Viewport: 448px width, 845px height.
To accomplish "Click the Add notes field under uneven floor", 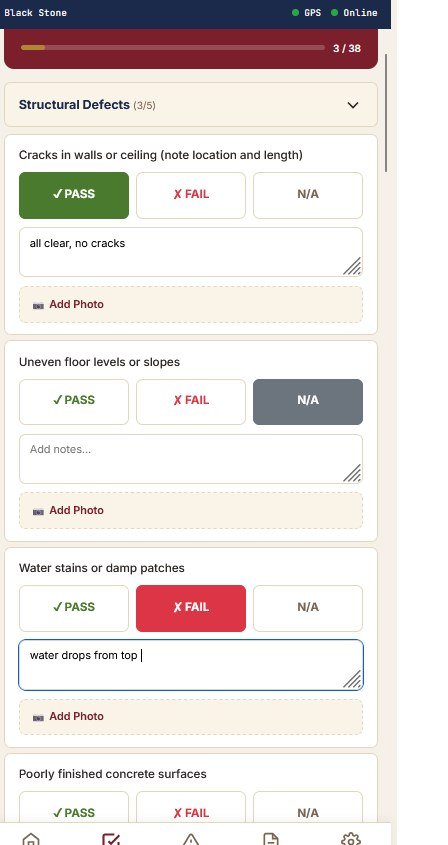I will [x=191, y=459].
